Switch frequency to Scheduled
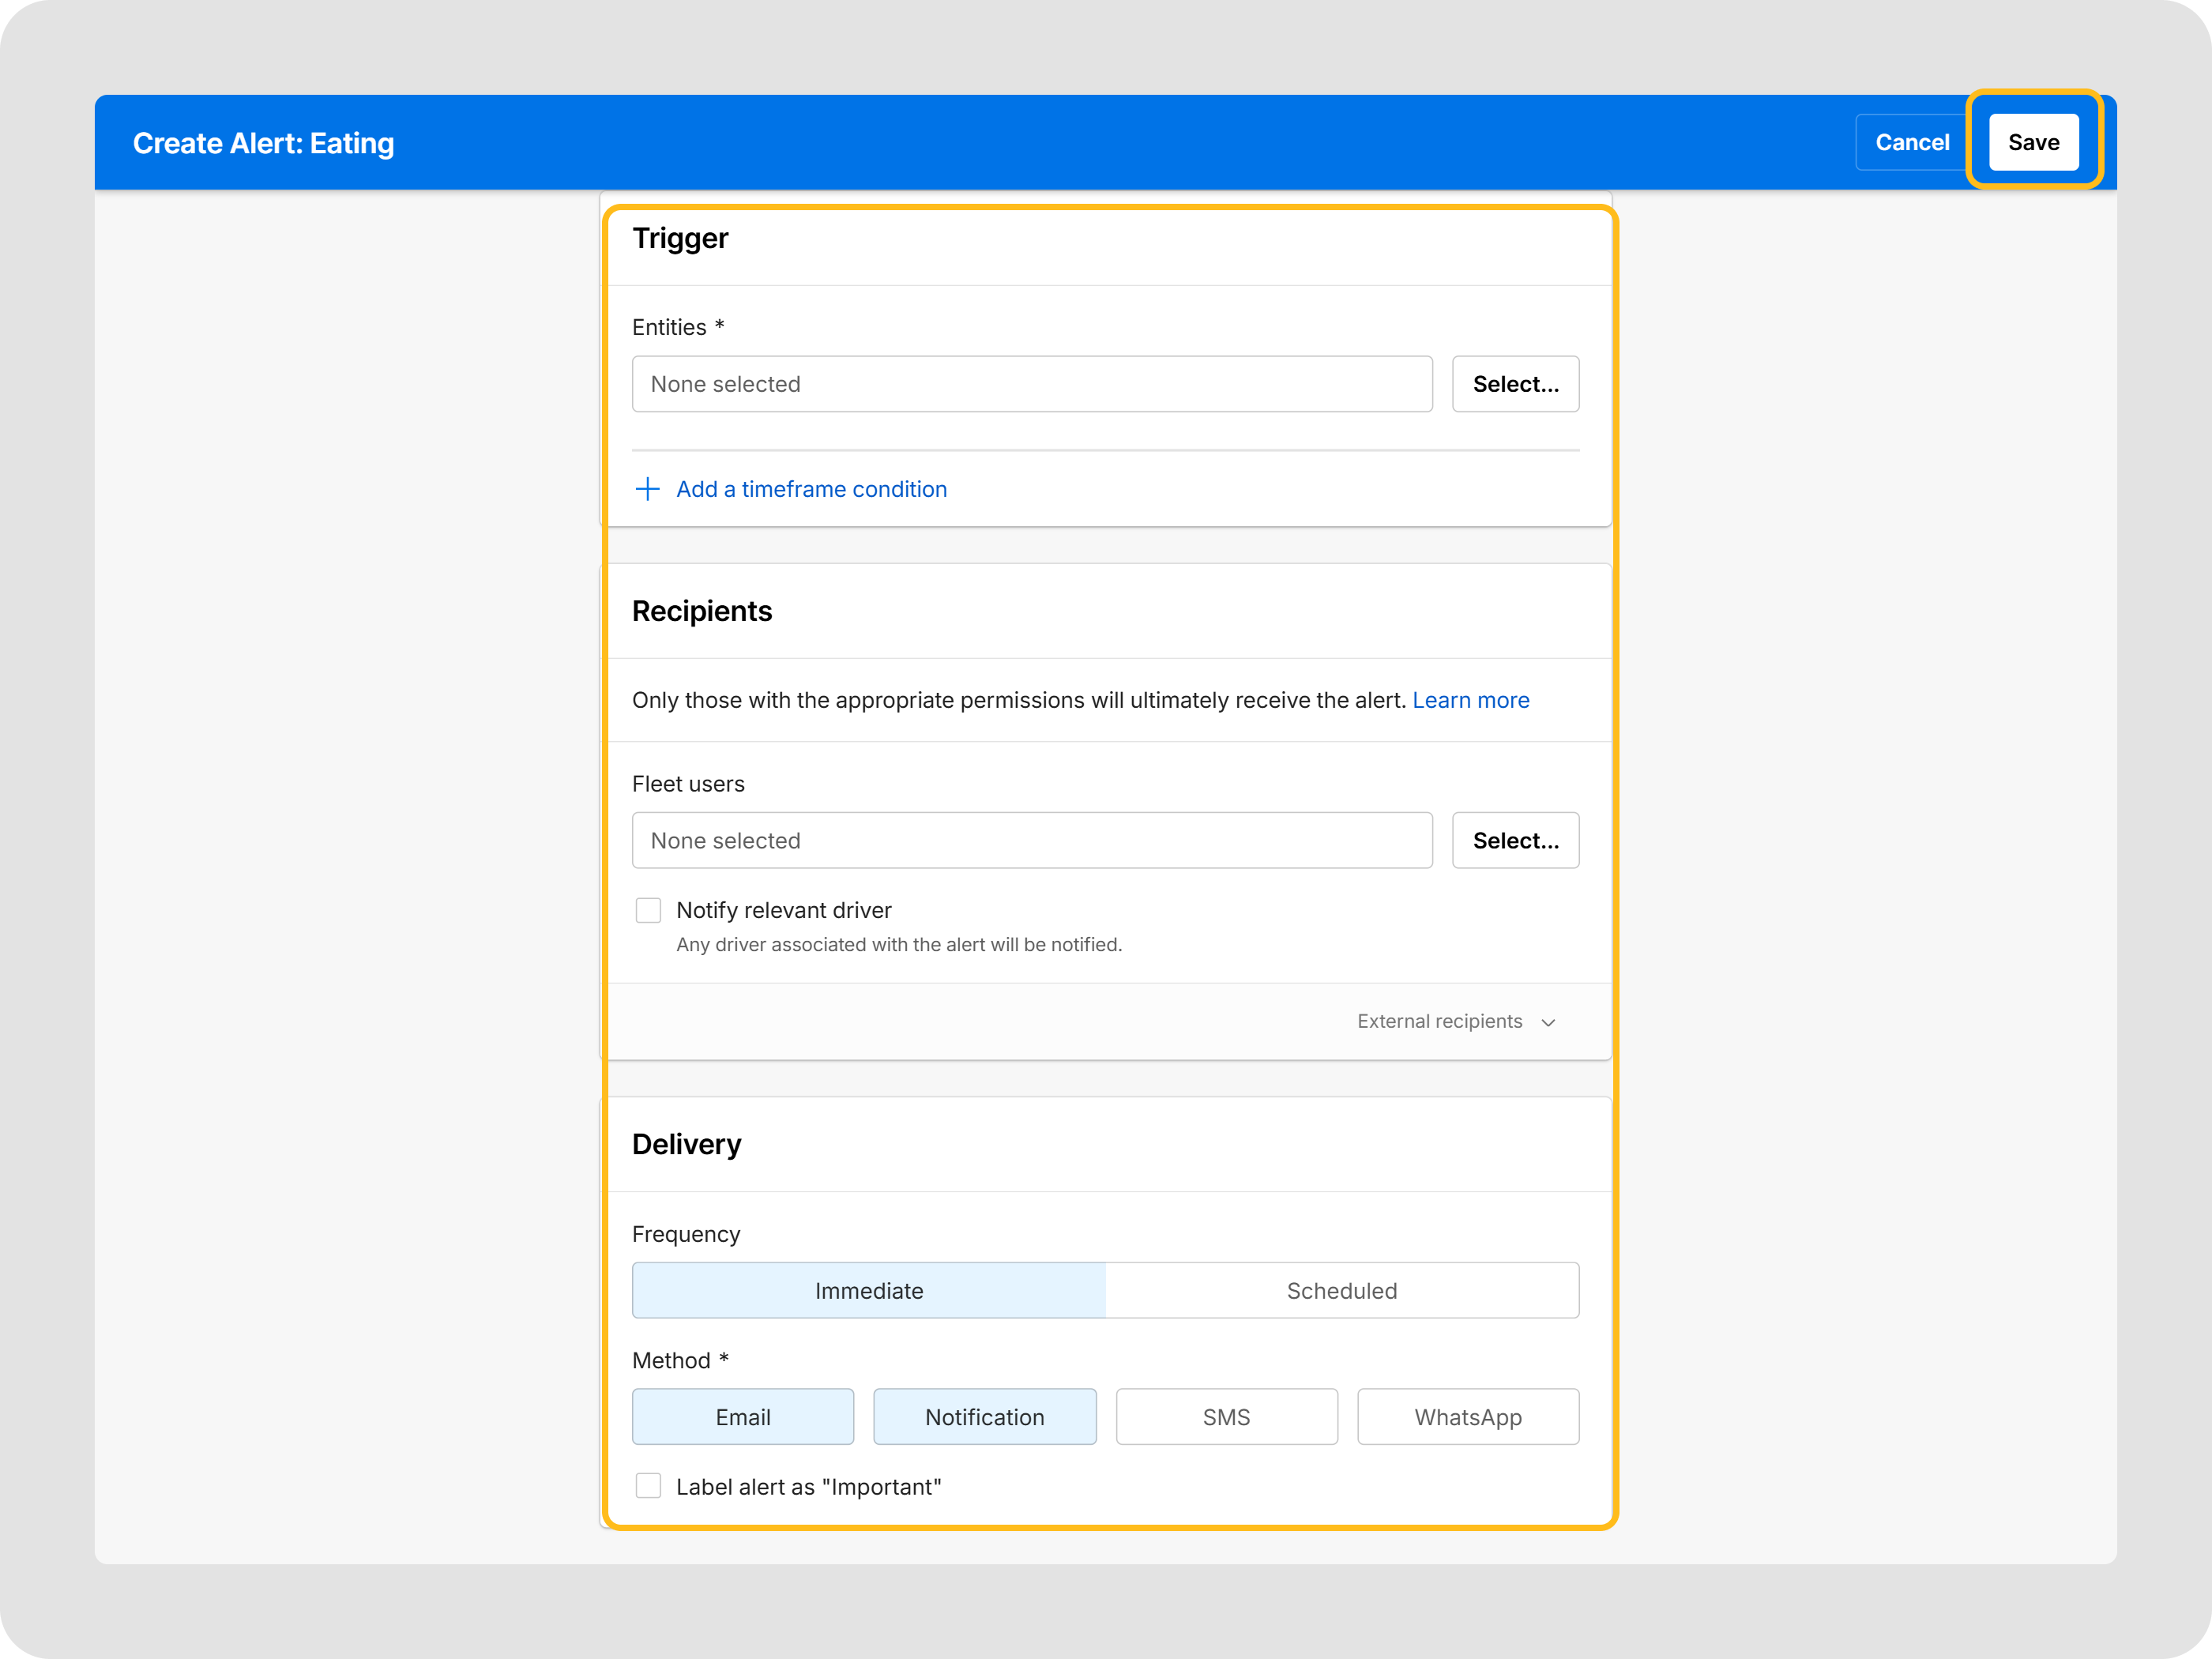This screenshot has height=1659, width=2212. pyautogui.click(x=1341, y=1290)
